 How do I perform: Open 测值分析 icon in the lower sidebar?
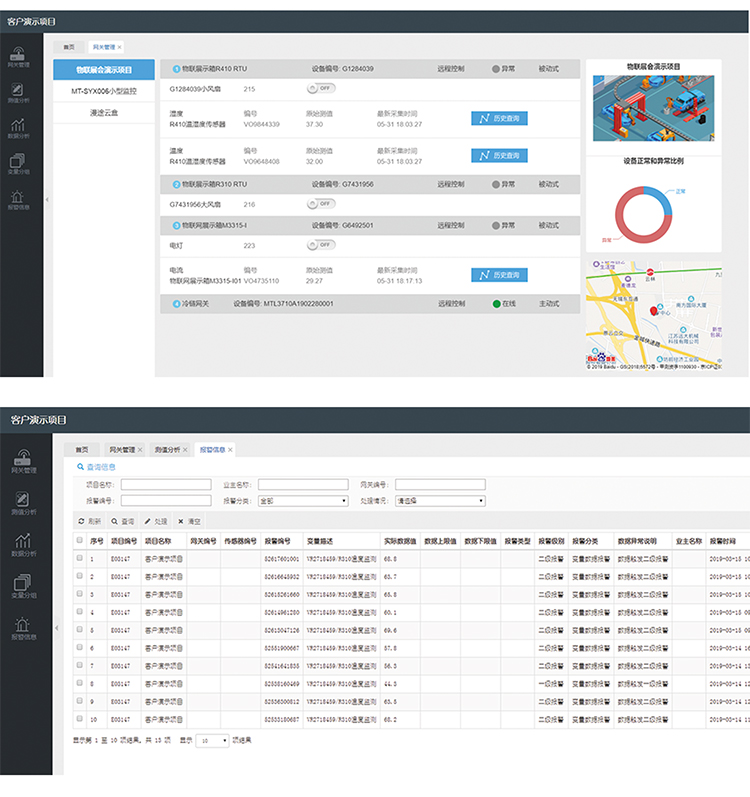(x=23, y=499)
